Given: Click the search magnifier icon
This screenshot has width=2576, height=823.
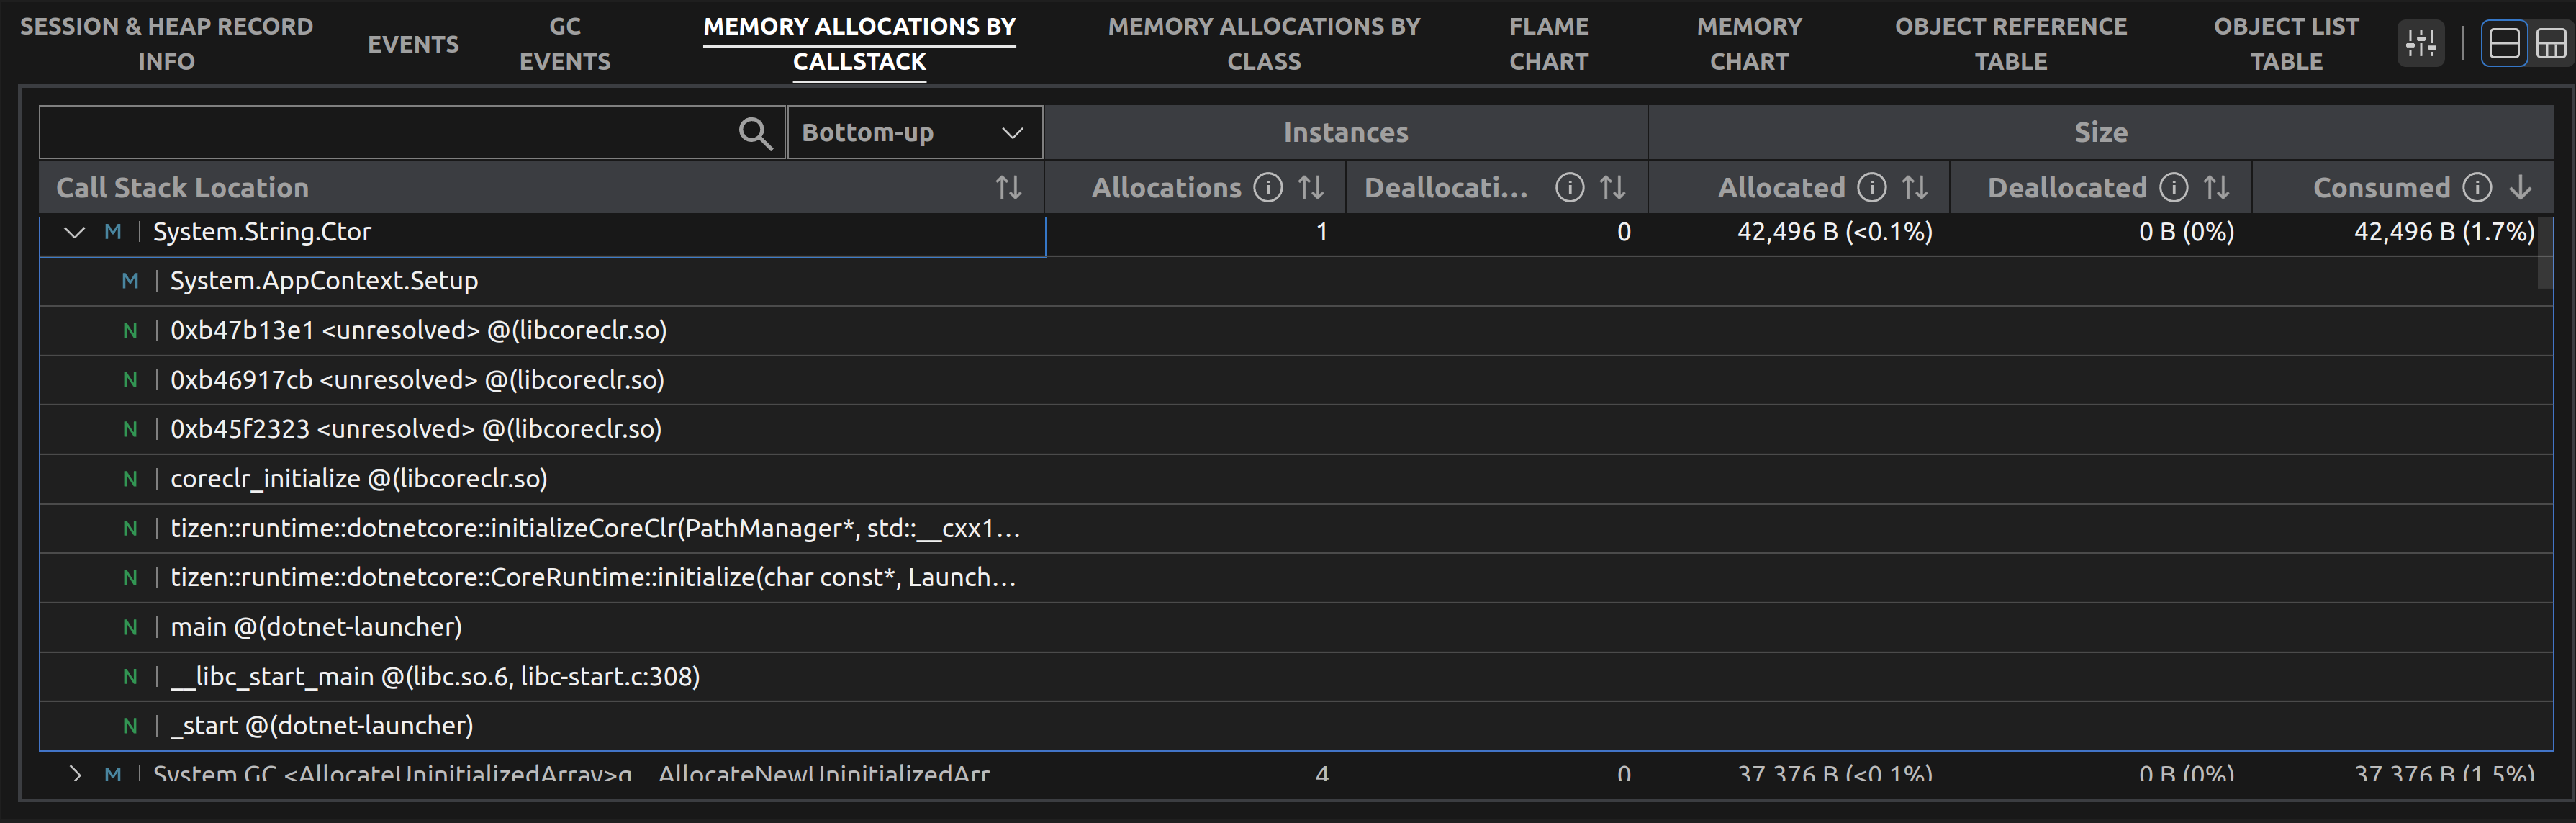Looking at the screenshot, I should pos(755,133).
